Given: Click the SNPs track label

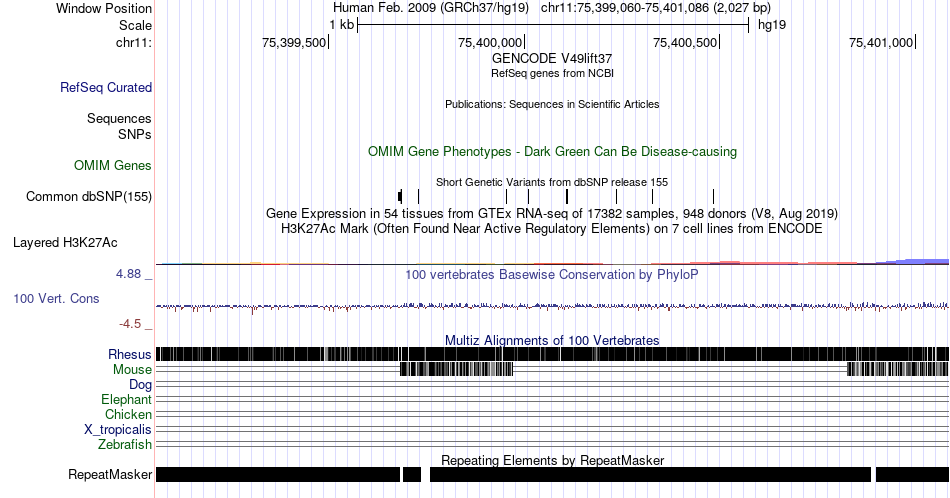Looking at the screenshot, I should tap(135, 134).
